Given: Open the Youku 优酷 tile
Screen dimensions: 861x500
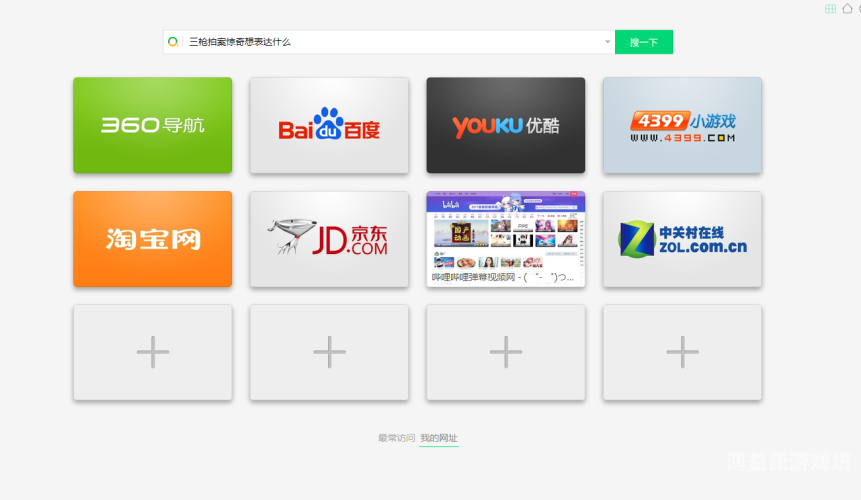Looking at the screenshot, I should [x=506, y=125].
